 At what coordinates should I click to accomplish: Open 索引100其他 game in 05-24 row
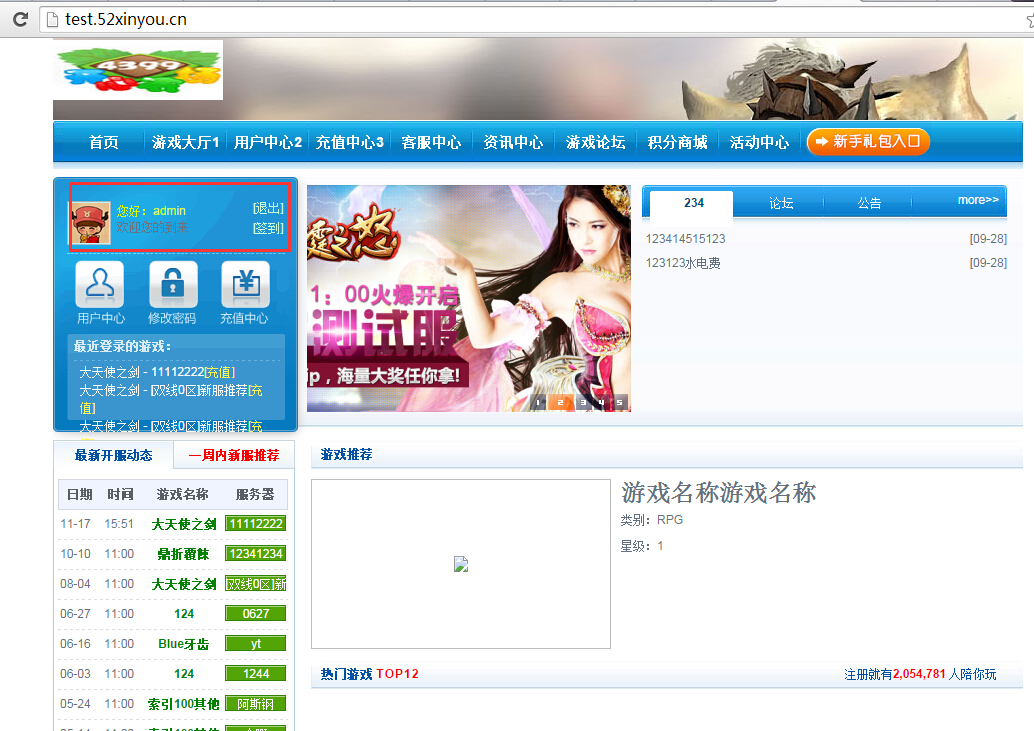point(183,704)
